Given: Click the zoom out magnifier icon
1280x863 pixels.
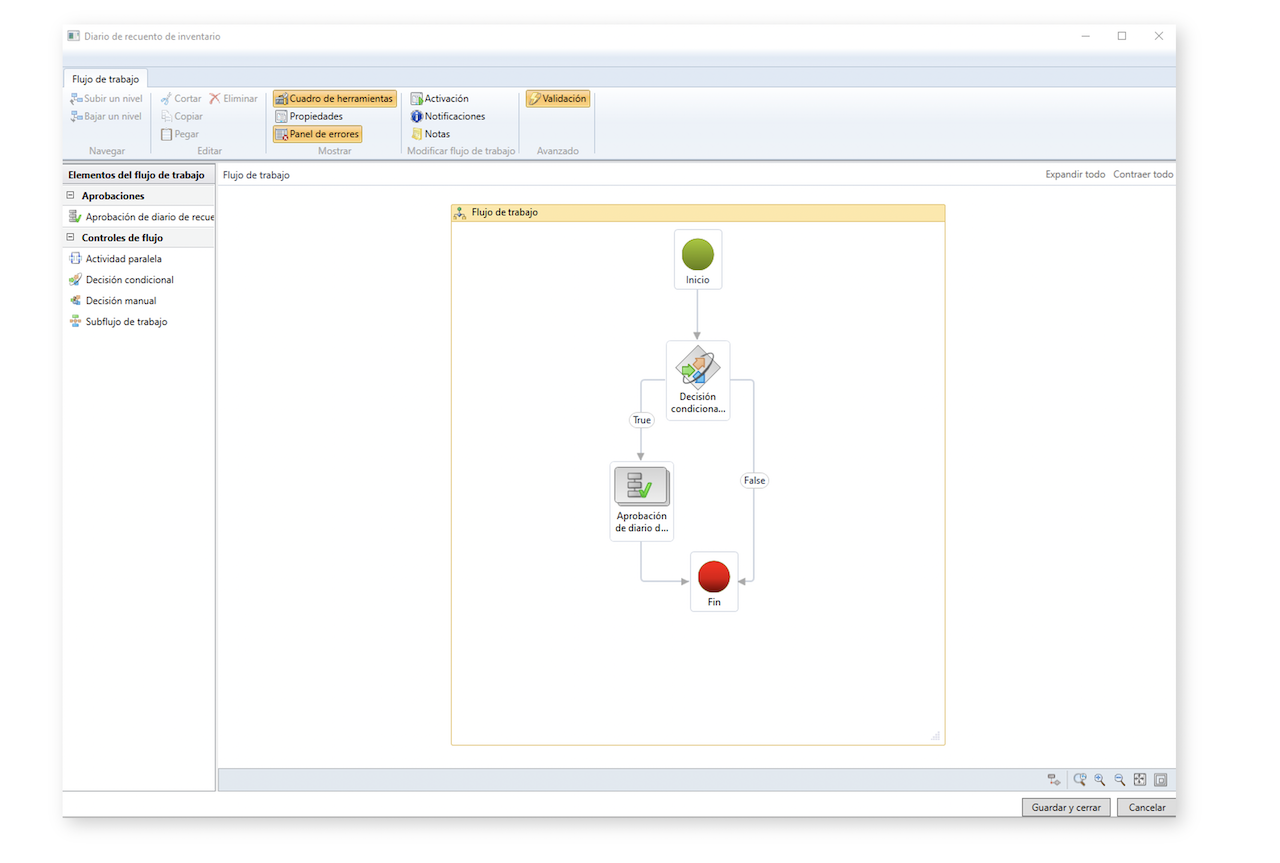Looking at the screenshot, I should (1120, 780).
